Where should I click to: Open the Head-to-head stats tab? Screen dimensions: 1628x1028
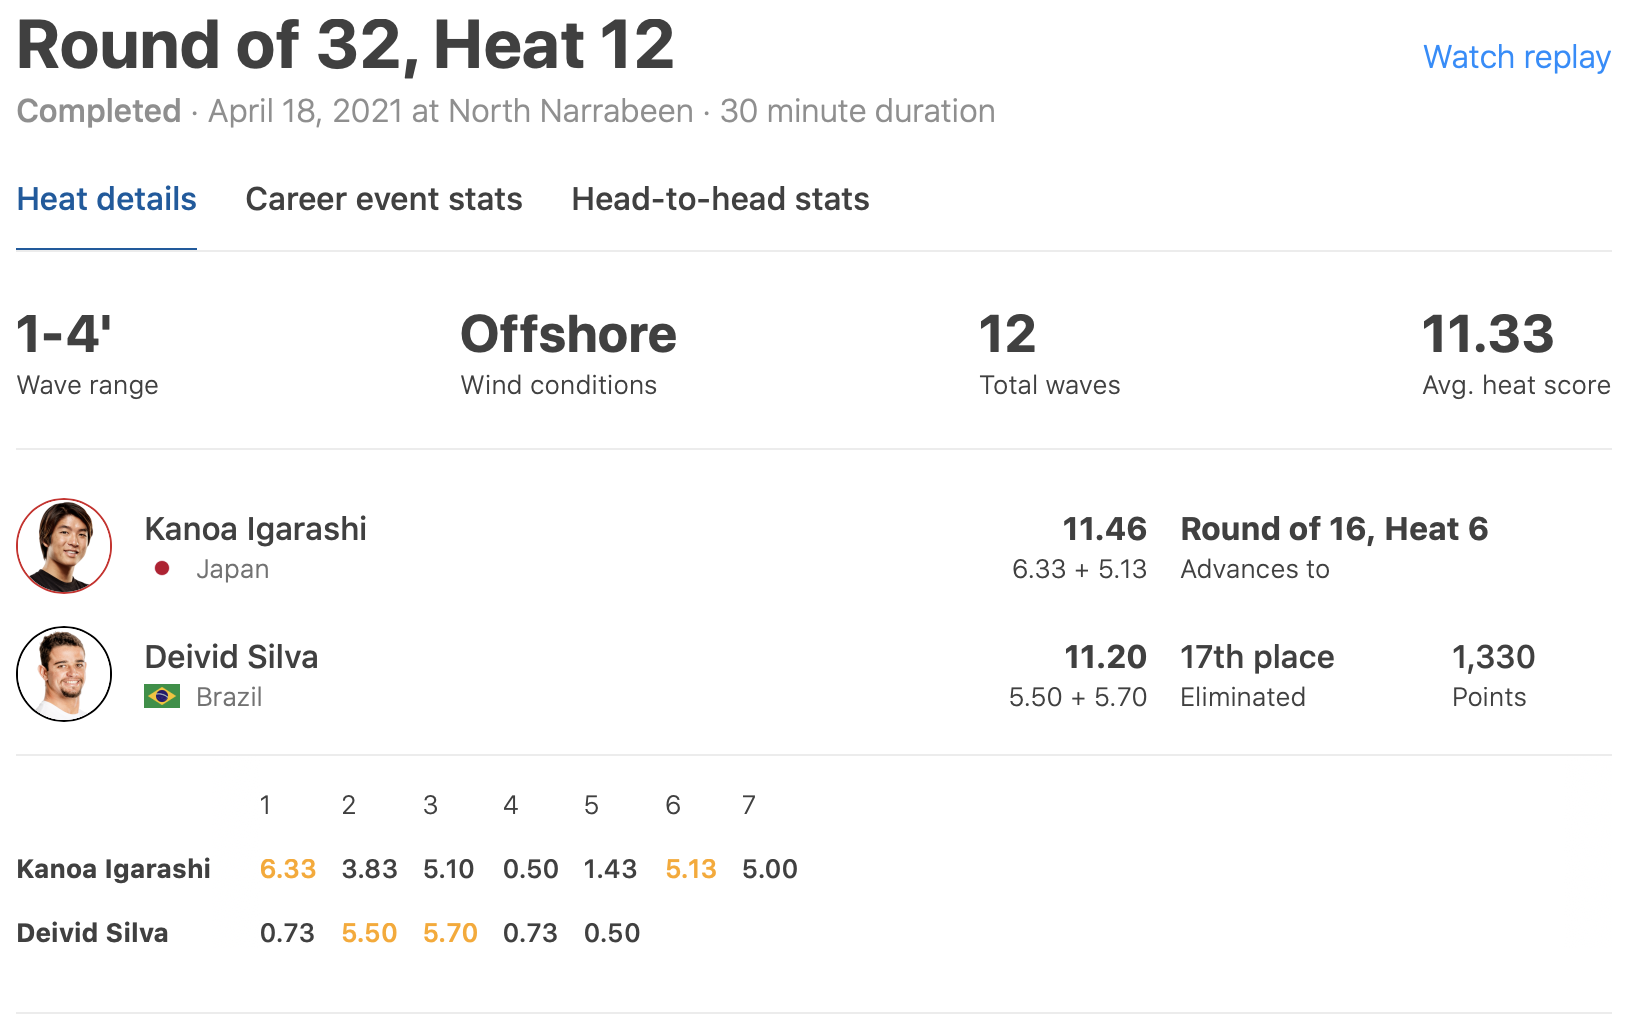coord(720,199)
